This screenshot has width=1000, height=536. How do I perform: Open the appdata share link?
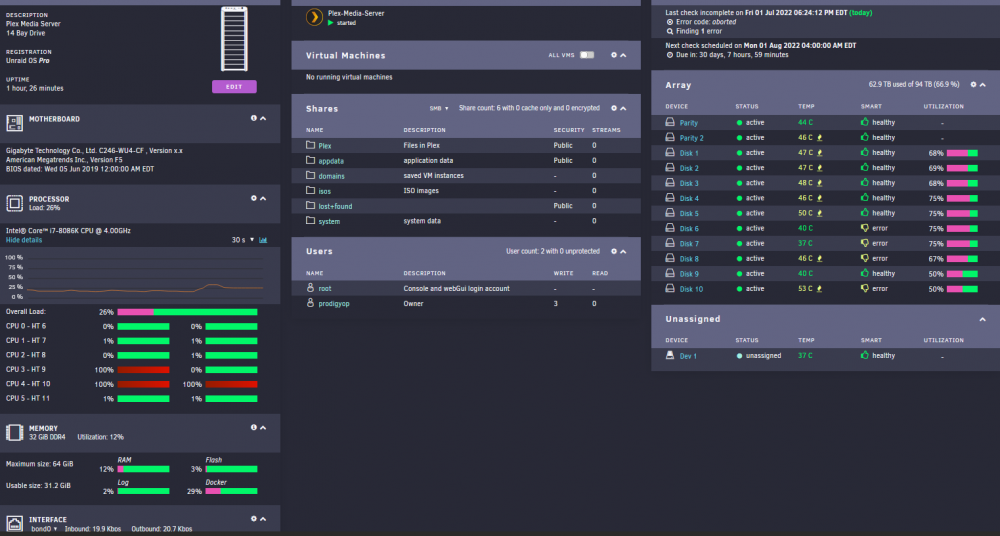pos(331,161)
